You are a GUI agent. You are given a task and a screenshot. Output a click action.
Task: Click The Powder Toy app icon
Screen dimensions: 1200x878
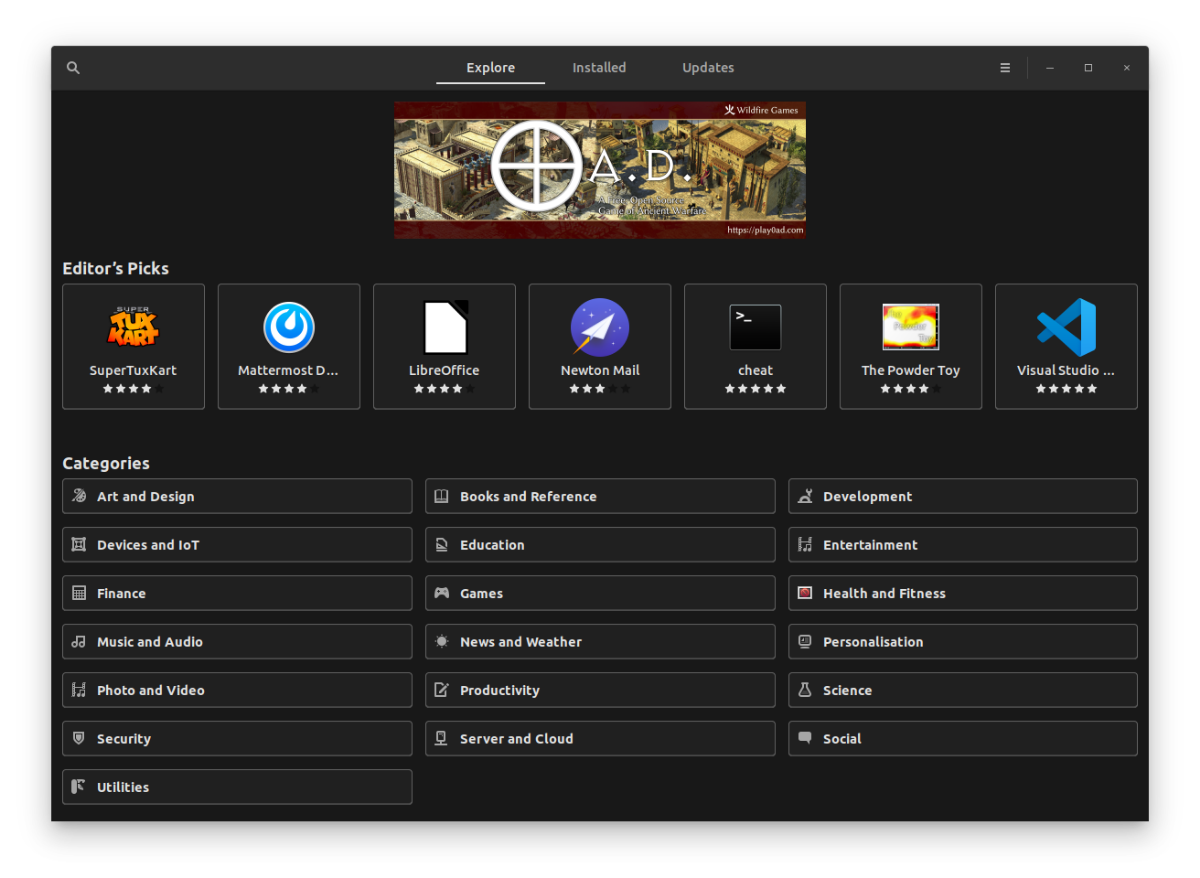click(x=911, y=327)
